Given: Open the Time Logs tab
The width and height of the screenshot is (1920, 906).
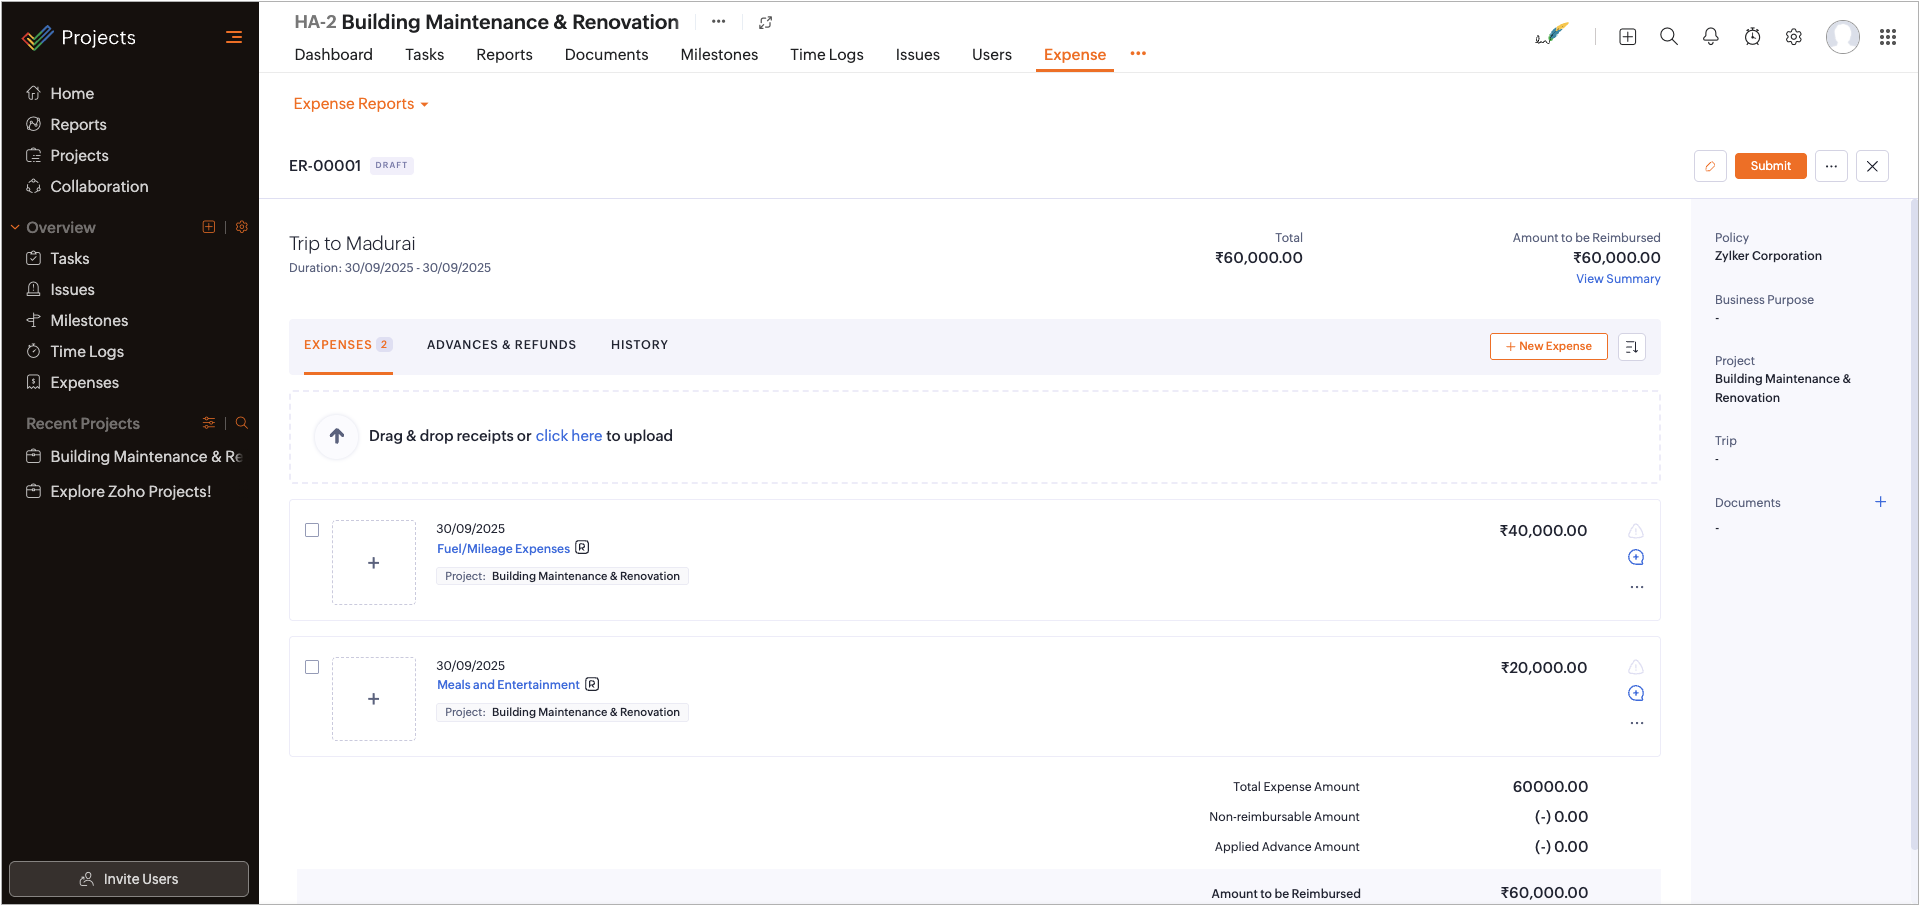Looking at the screenshot, I should tap(826, 55).
